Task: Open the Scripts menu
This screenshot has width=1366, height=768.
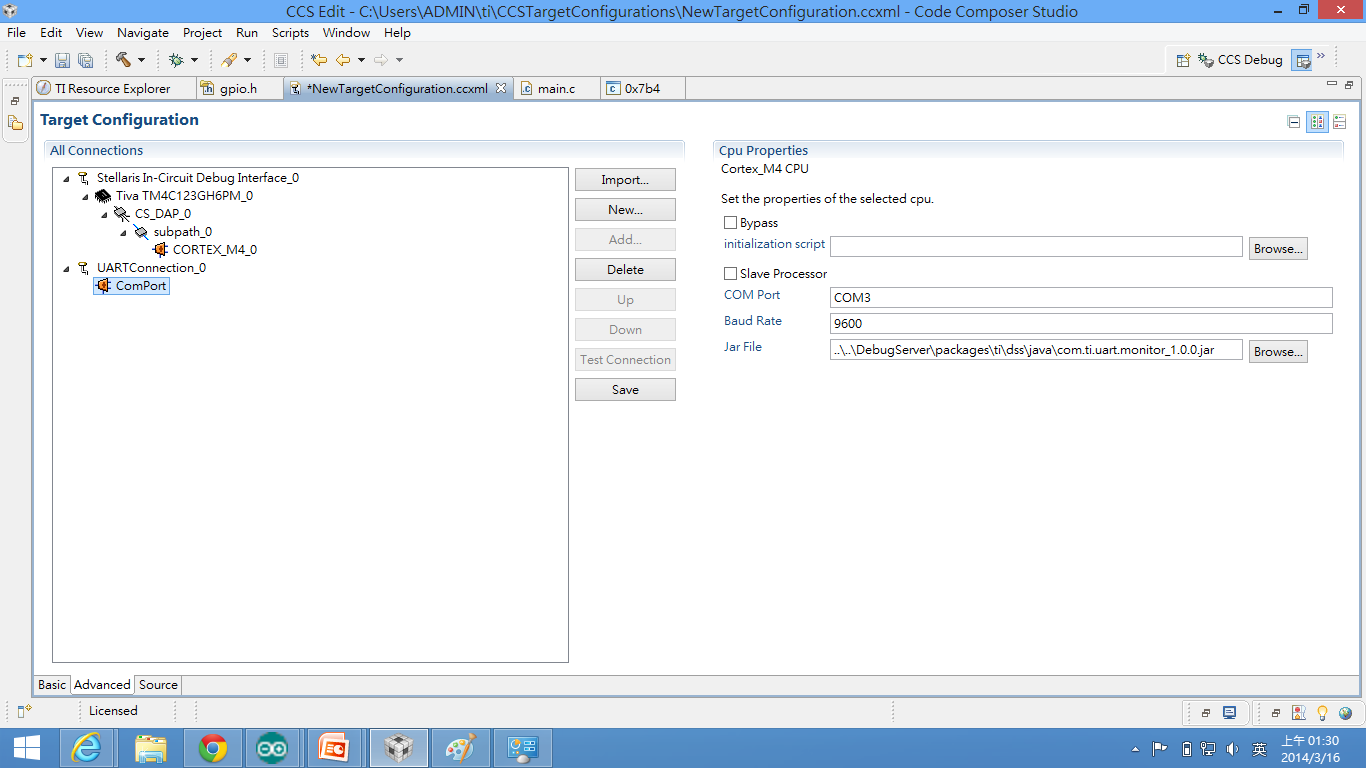Action: coord(291,33)
